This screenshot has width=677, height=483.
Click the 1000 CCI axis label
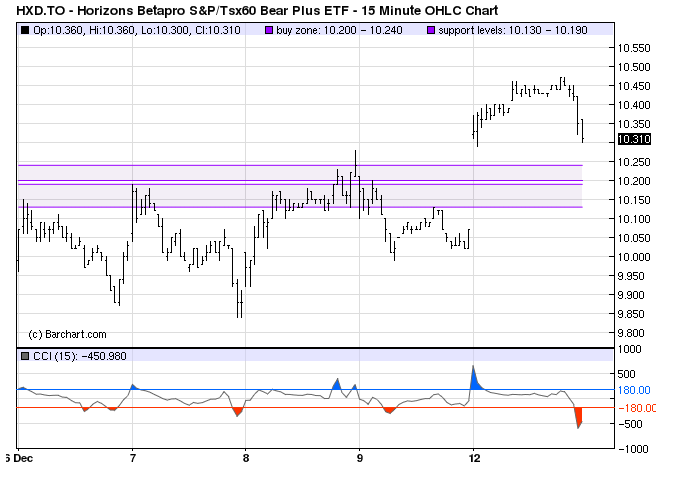pos(630,349)
